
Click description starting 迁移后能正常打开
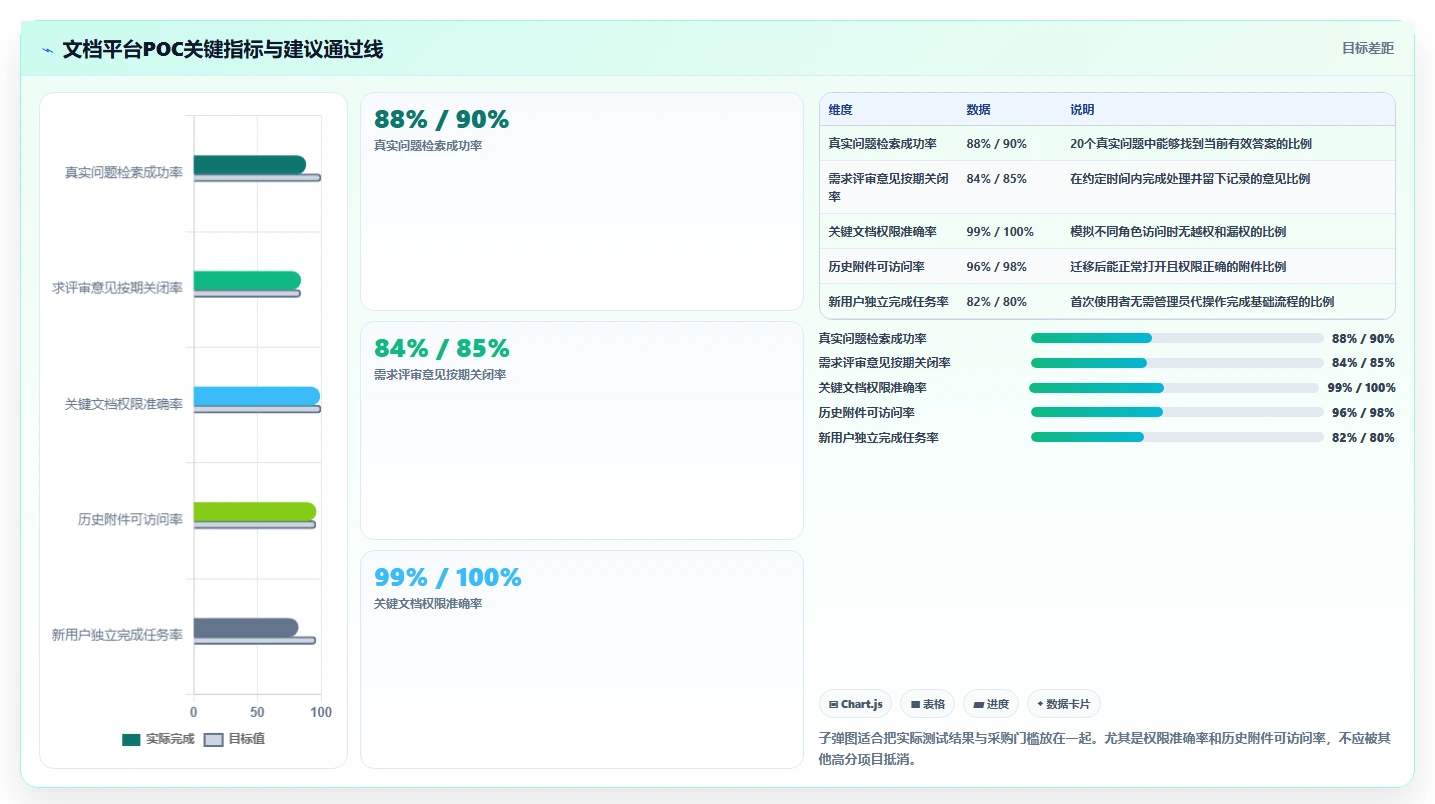1178,267
